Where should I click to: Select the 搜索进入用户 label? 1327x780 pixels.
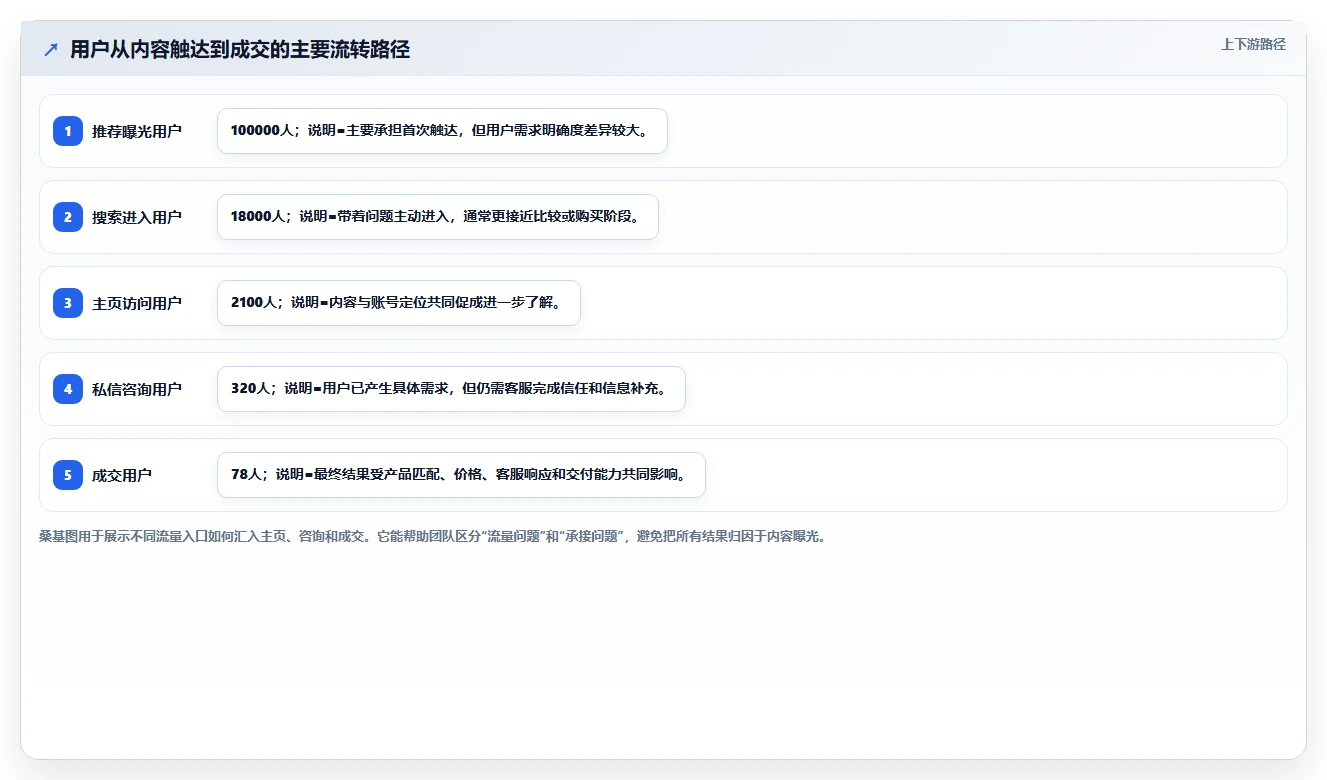[137, 217]
